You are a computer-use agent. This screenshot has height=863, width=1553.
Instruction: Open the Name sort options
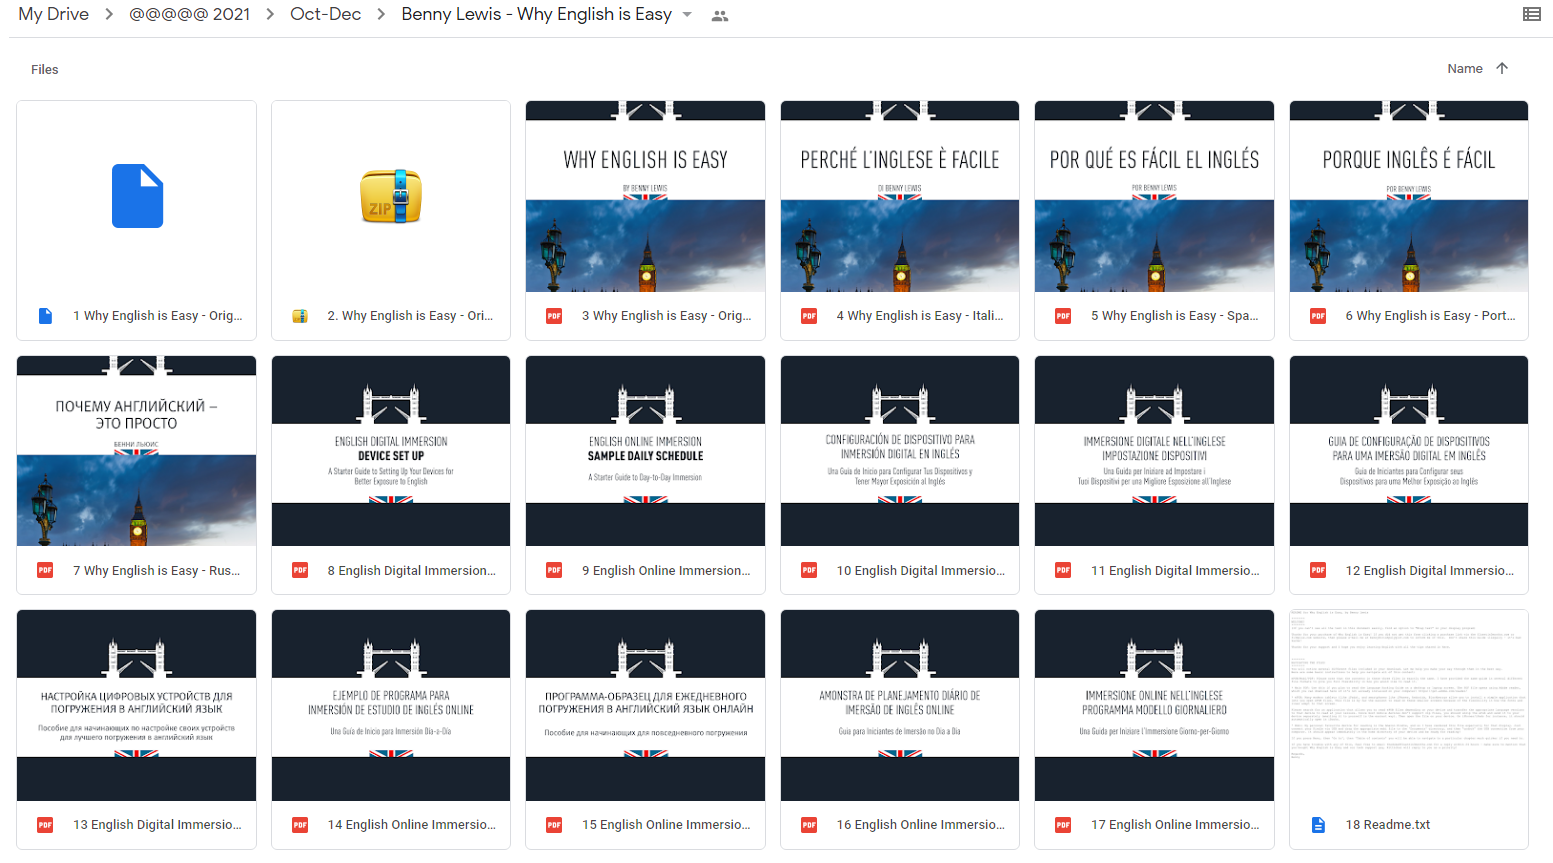point(1465,69)
